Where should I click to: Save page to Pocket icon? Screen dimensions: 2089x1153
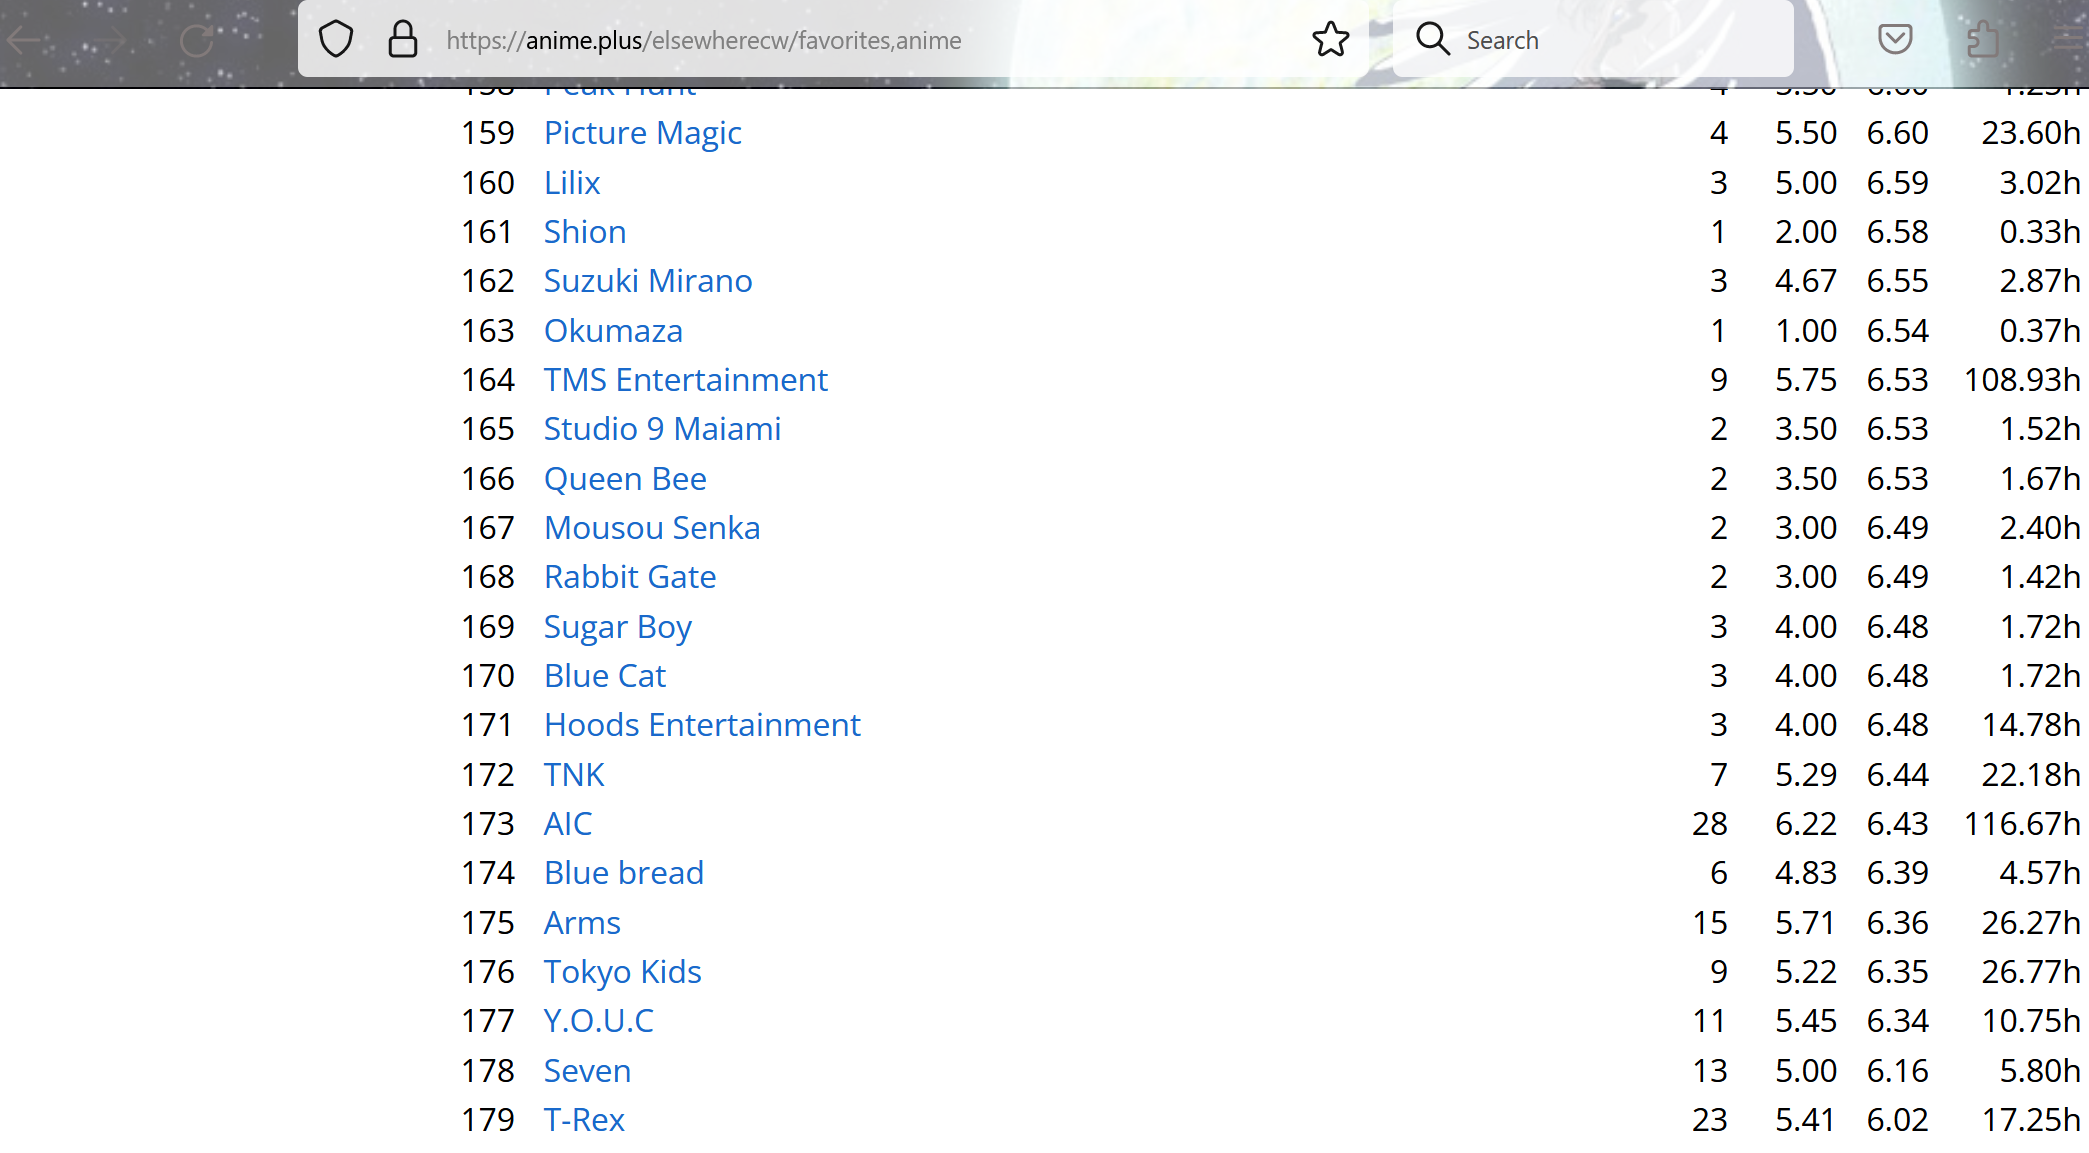coord(1895,39)
